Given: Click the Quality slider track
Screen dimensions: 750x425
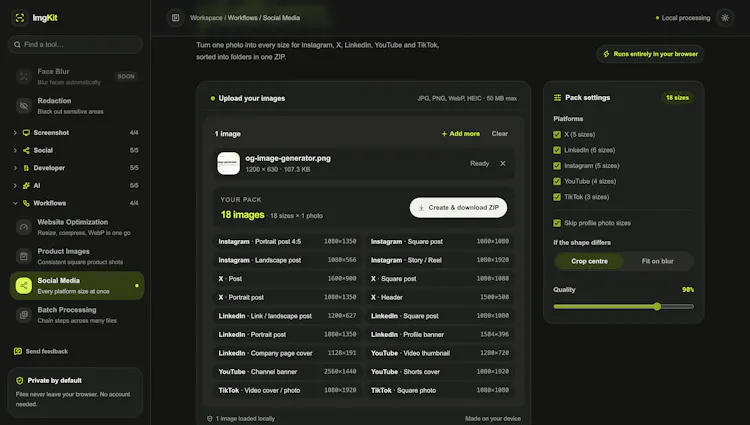Looking at the screenshot, I should (624, 306).
